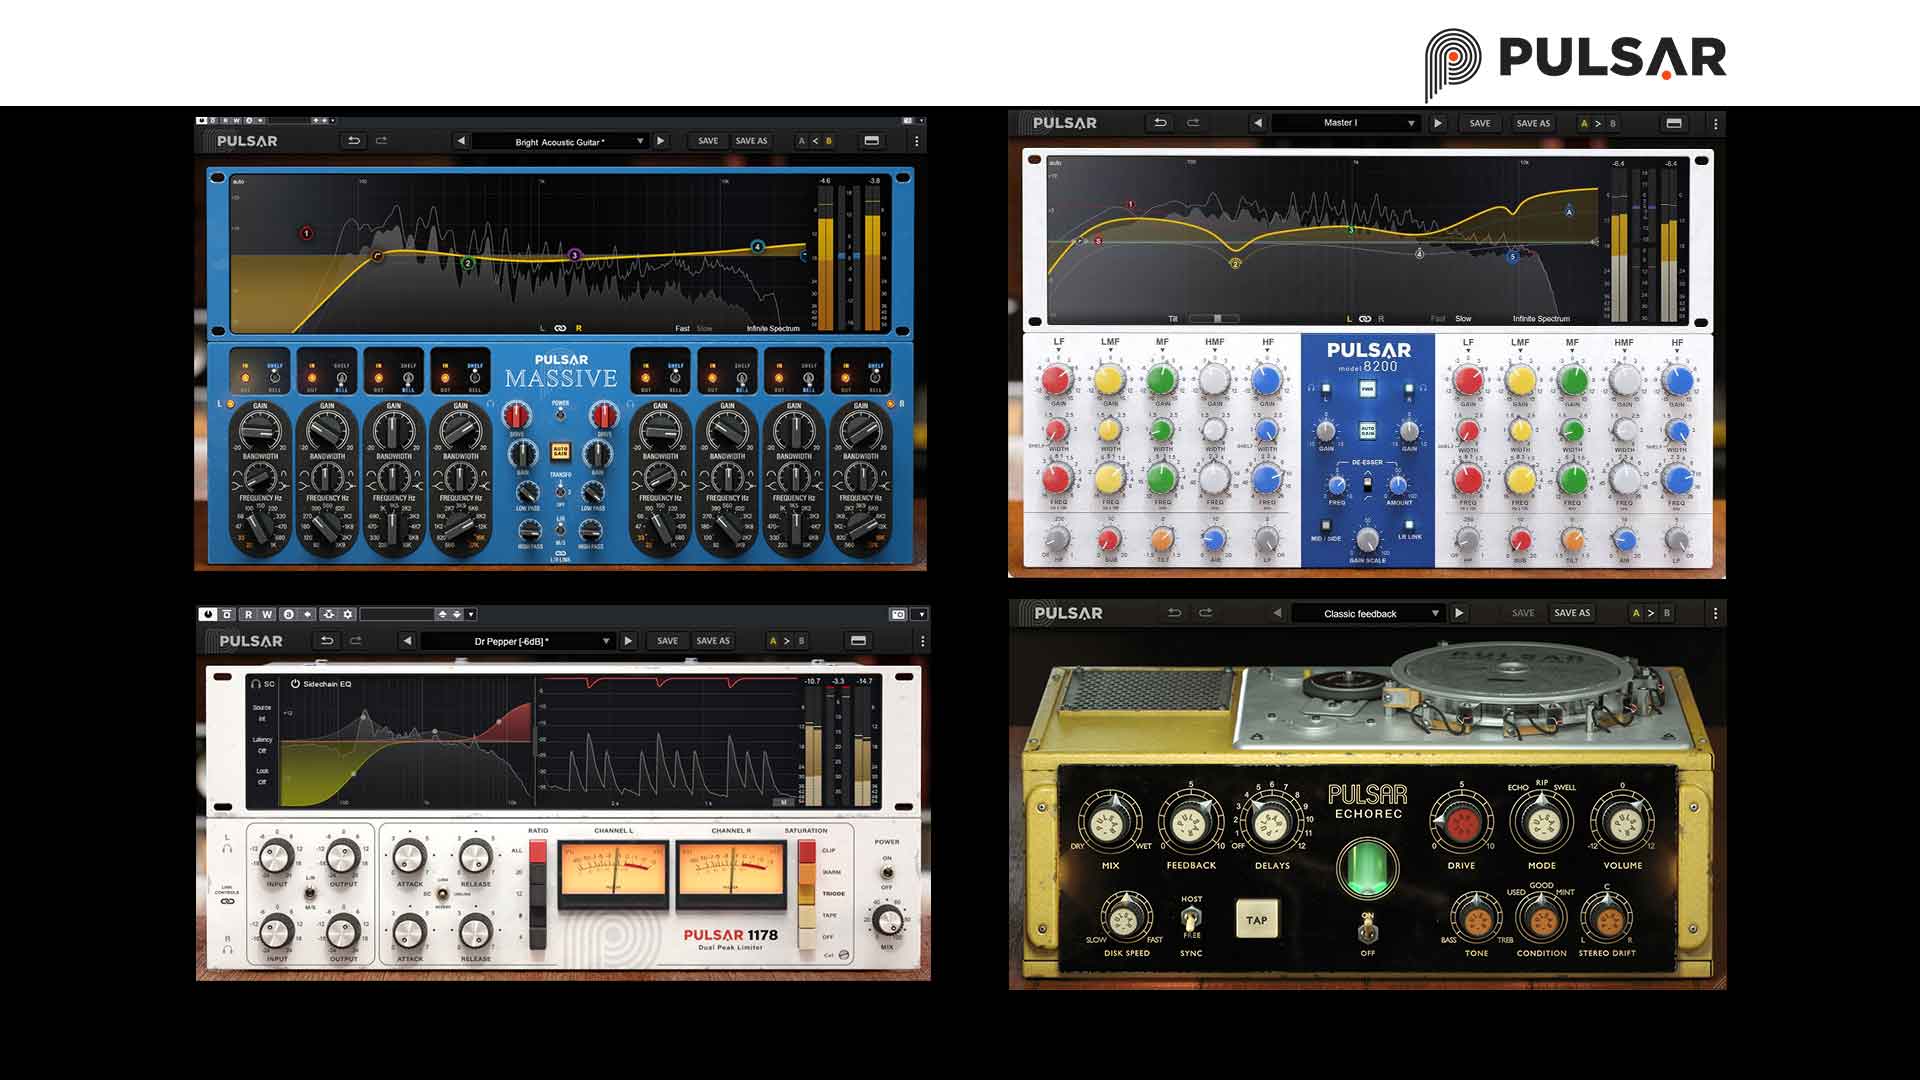Click the Dr Pepper preset name field

(x=510, y=640)
